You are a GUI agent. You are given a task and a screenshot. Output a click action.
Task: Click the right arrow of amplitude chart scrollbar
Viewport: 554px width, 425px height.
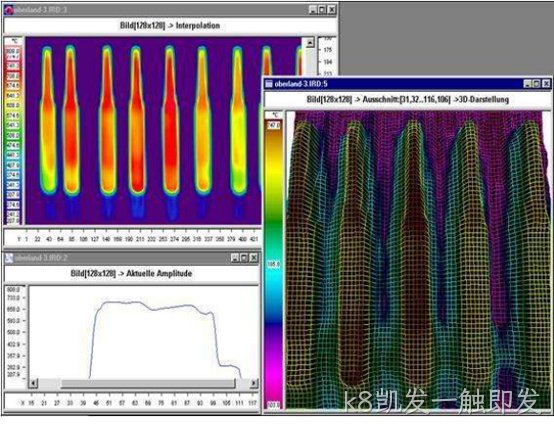[x=254, y=383]
